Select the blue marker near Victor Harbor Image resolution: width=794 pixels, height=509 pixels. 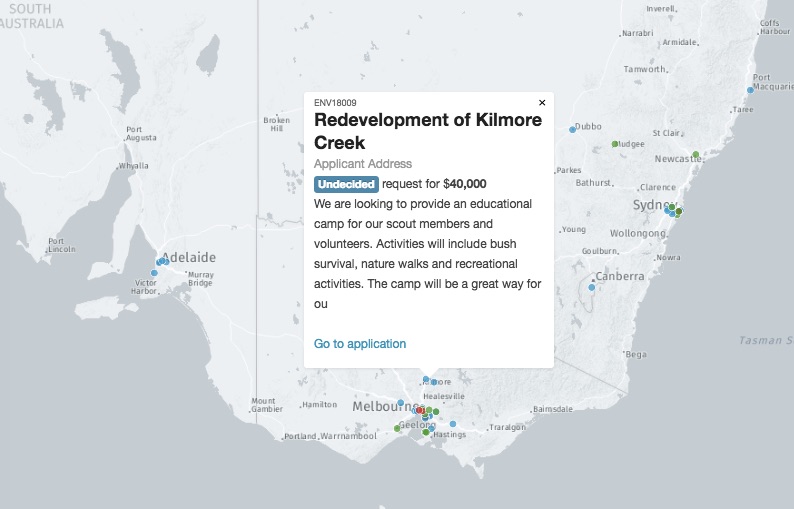(x=154, y=273)
